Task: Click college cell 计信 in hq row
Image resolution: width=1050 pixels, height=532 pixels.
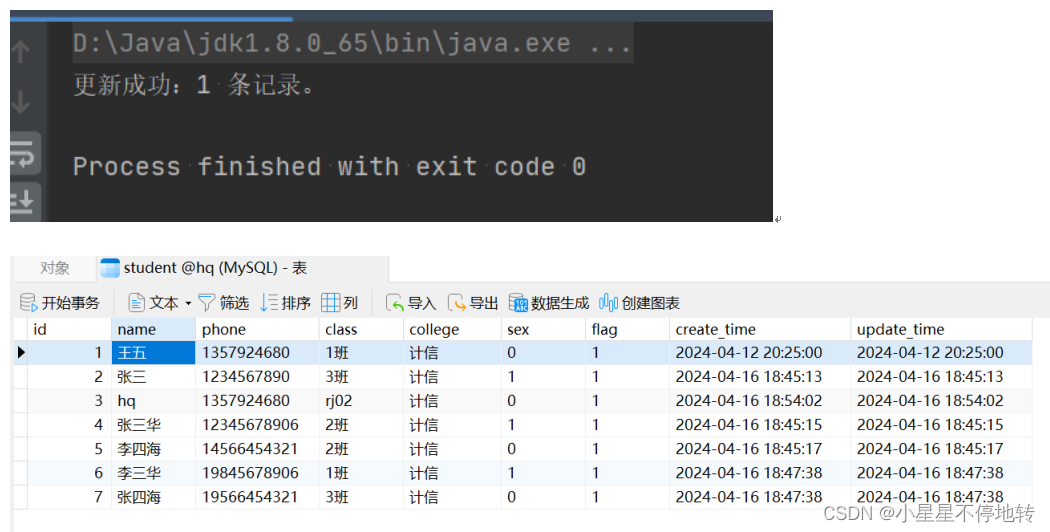Action: (x=452, y=401)
